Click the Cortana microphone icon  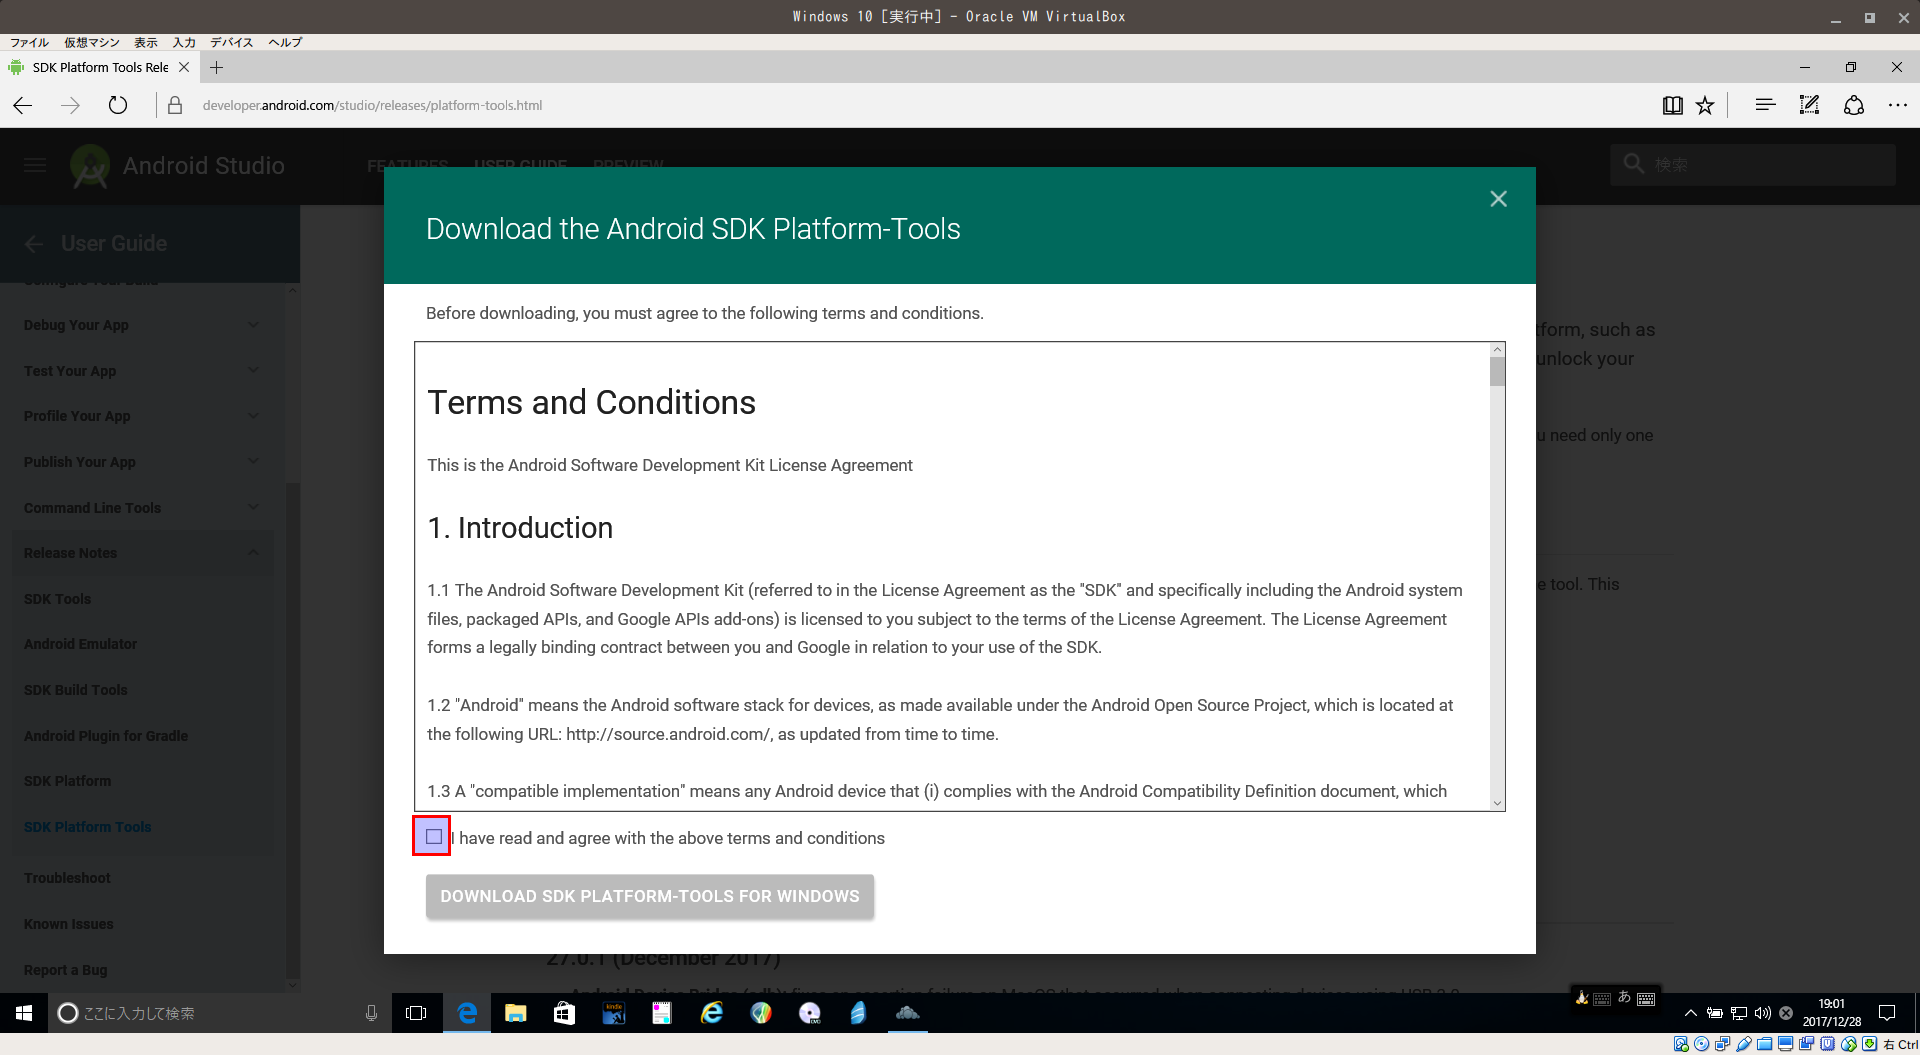[x=371, y=1013]
